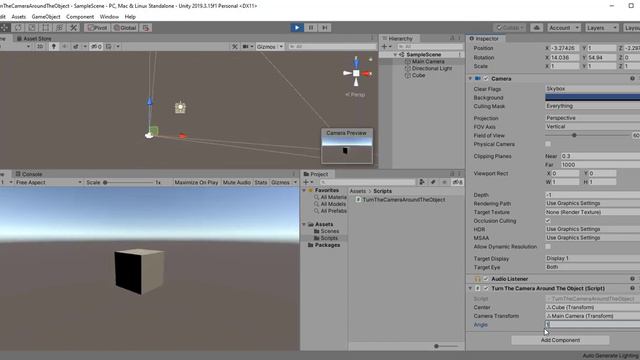Image resolution: width=640 pixels, height=360 pixels.
Task: Open the Assets menu
Action: pos(18,17)
